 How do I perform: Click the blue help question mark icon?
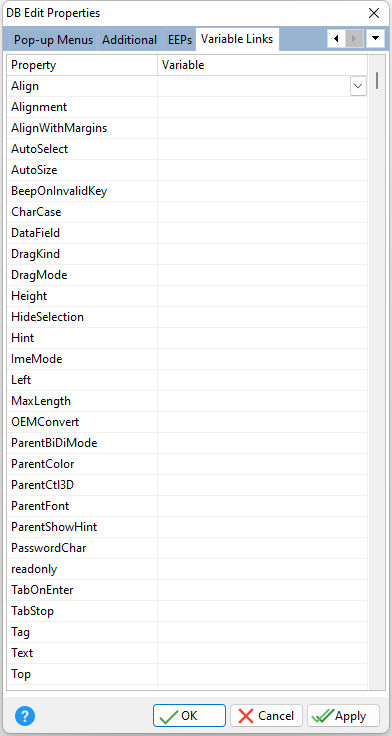pyautogui.click(x=25, y=716)
